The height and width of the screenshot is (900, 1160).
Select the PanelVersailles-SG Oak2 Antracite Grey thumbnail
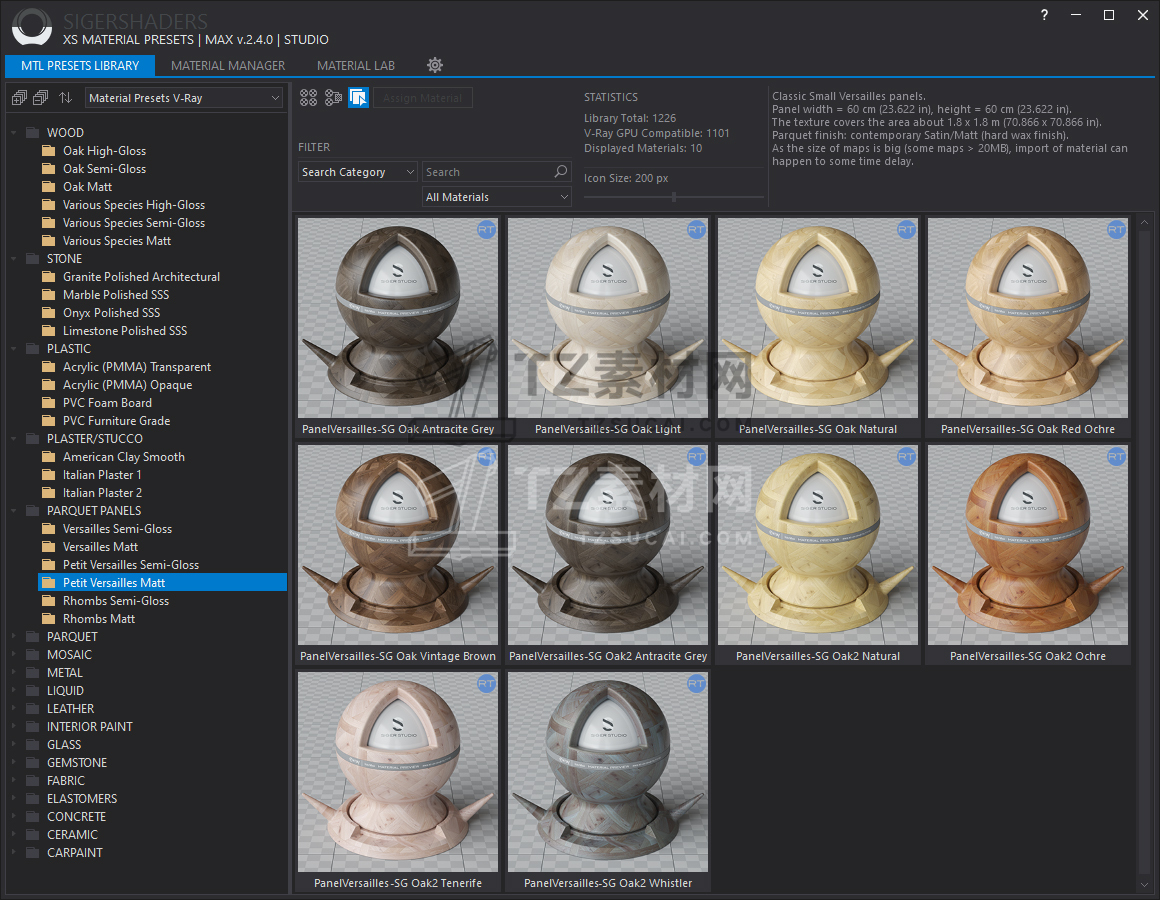click(608, 545)
